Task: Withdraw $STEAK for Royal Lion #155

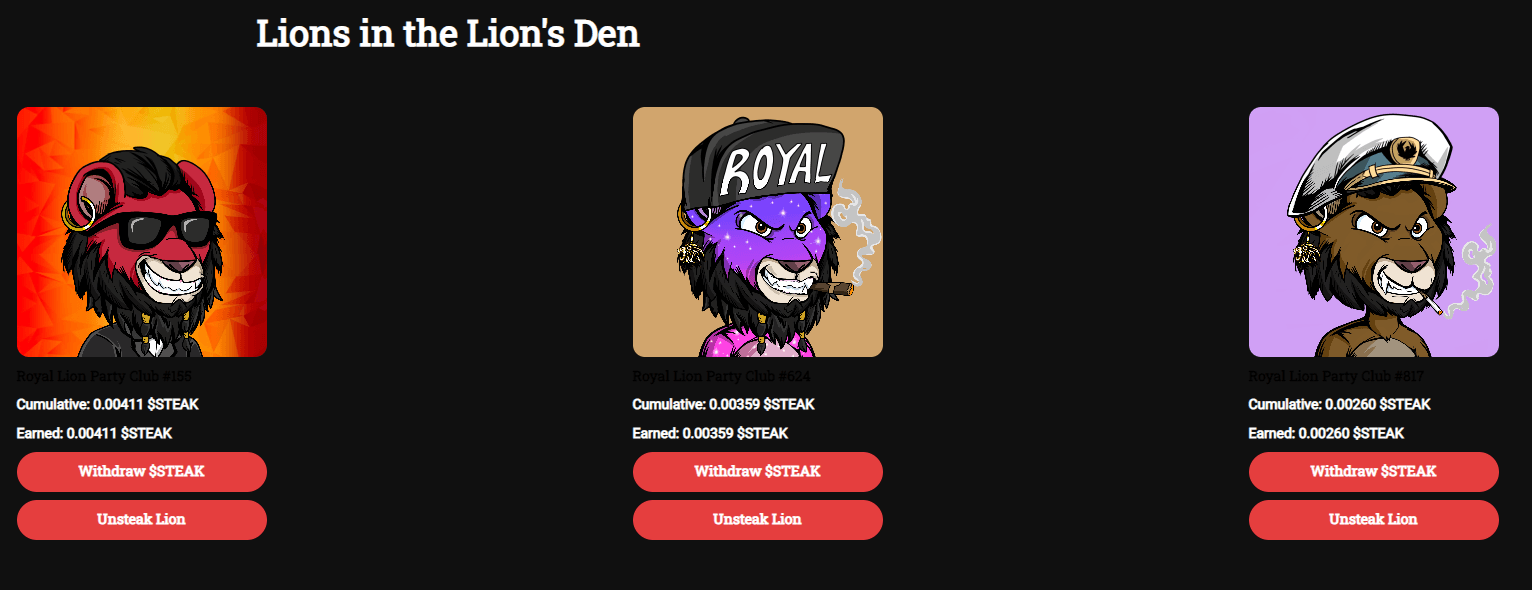Action: pos(142,471)
